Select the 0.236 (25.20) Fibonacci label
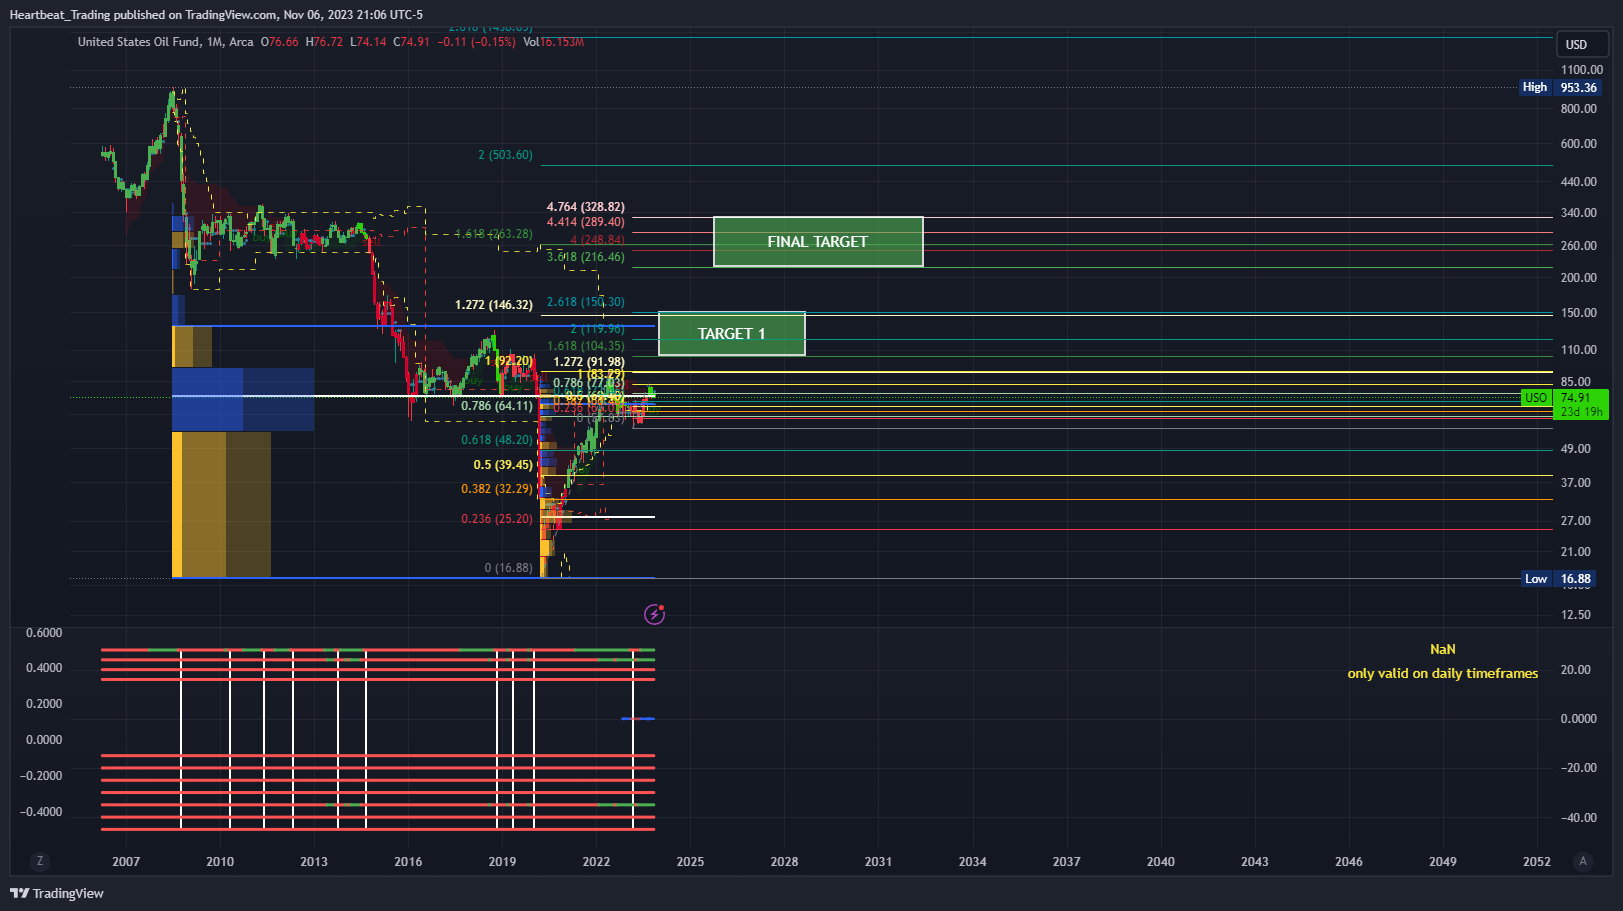This screenshot has width=1623, height=911. [497, 519]
